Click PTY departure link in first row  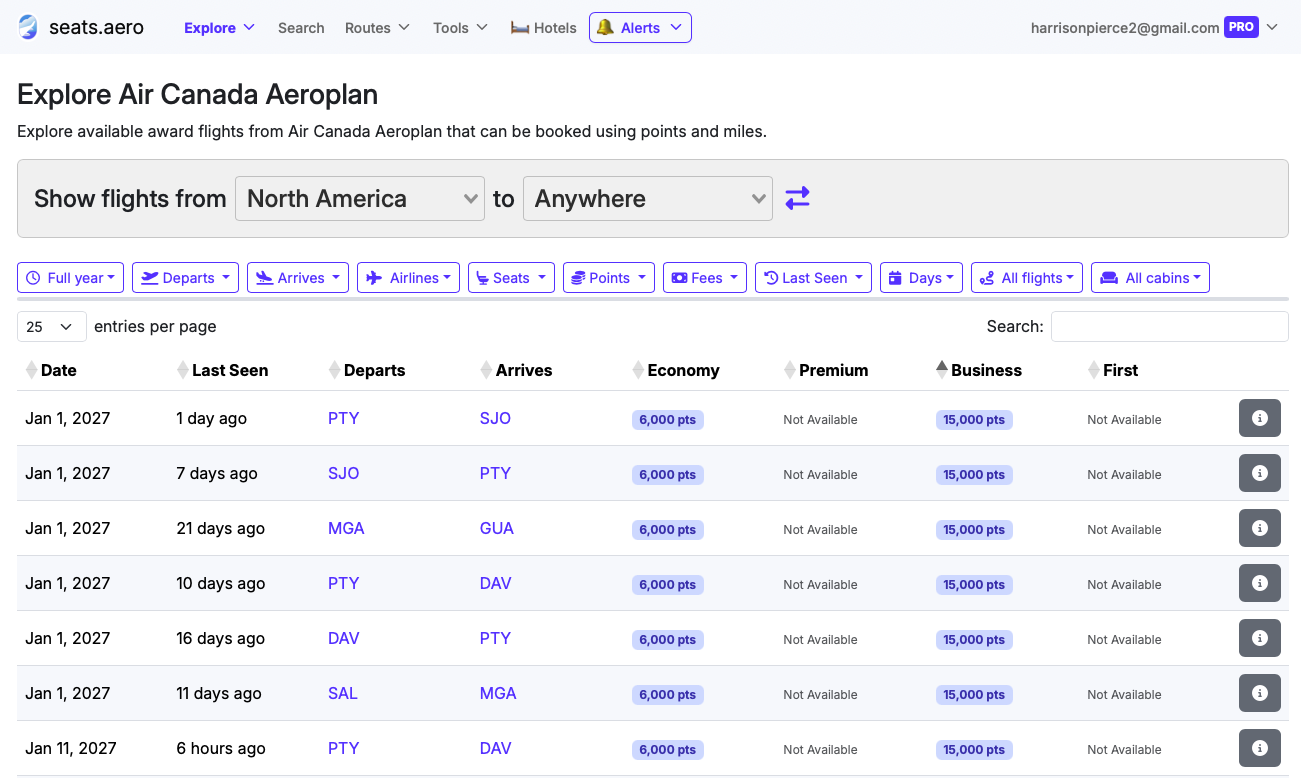(343, 418)
